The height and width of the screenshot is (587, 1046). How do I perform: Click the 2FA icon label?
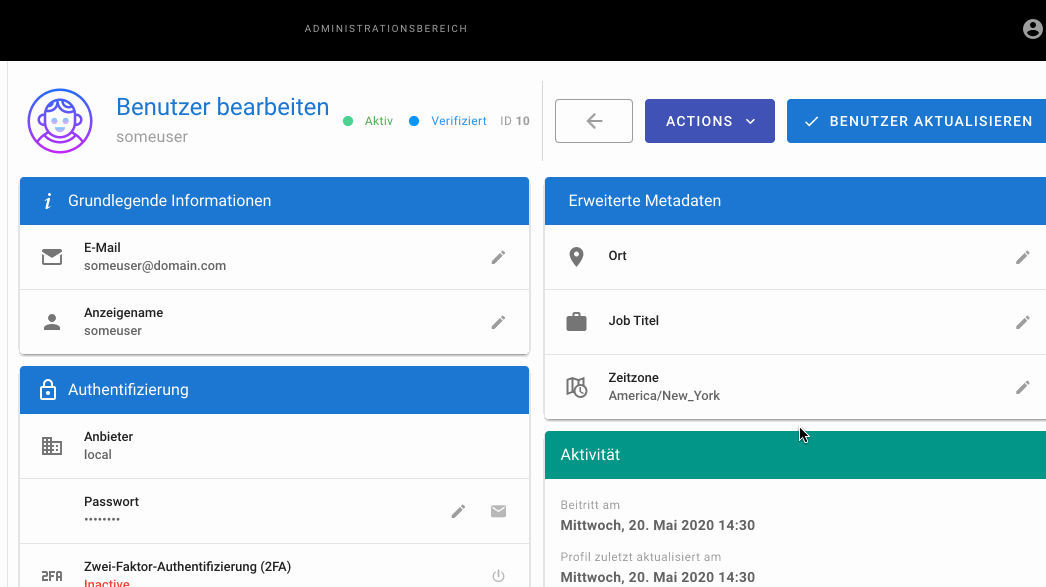pos(52,576)
